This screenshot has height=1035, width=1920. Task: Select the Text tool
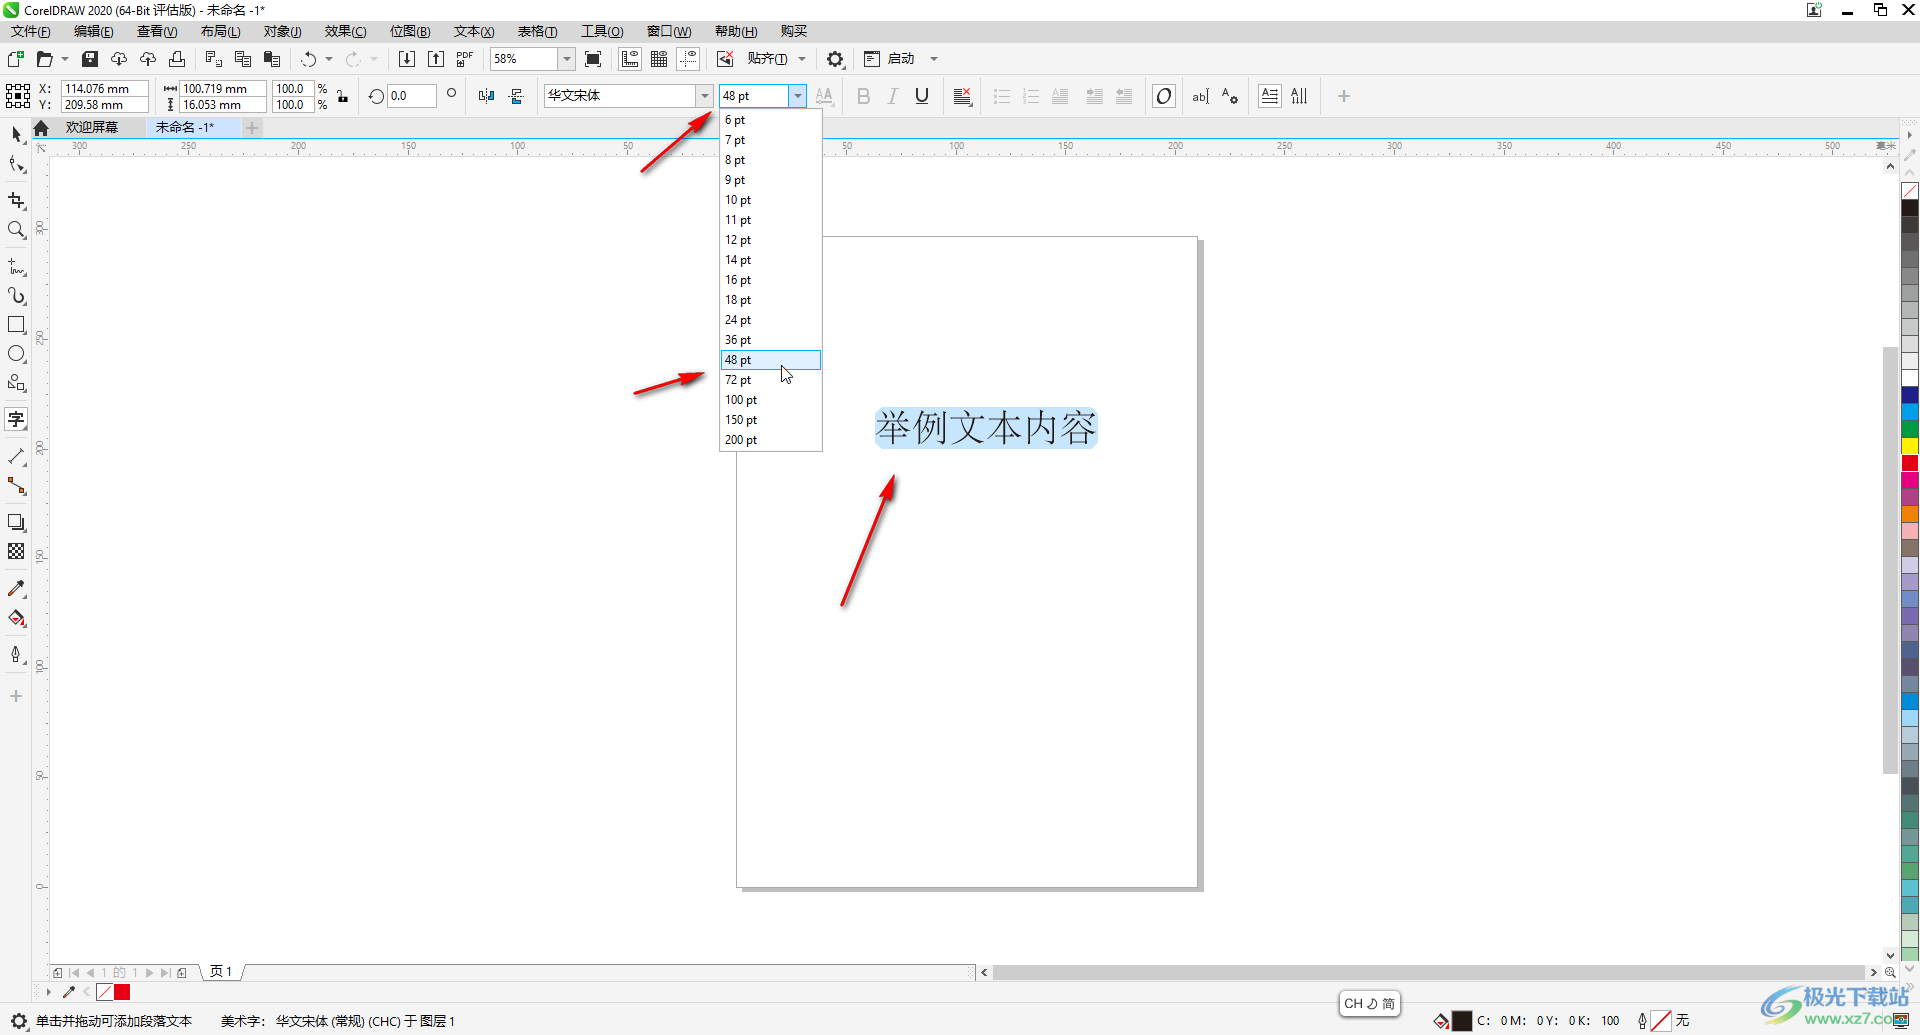point(16,419)
